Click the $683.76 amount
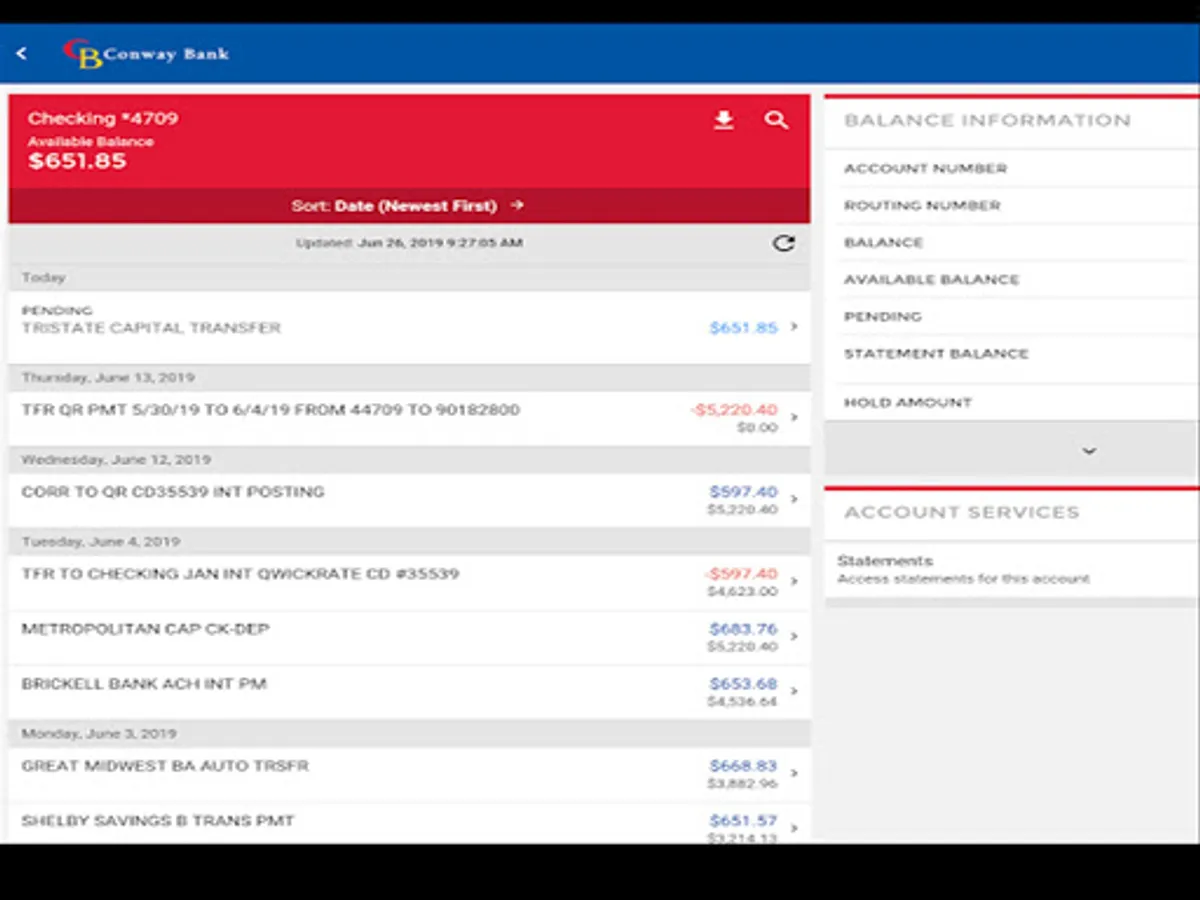Screen dimensions: 1200x900 pyautogui.click(x=743, y=629)
